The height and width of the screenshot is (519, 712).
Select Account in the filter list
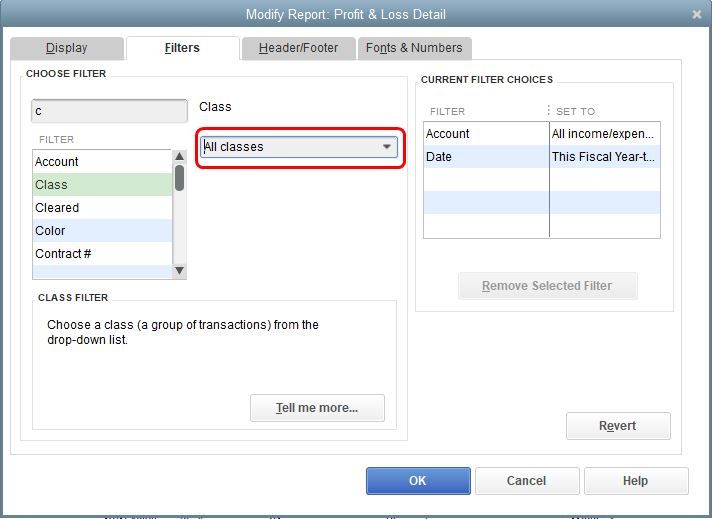tap(103, 162)
